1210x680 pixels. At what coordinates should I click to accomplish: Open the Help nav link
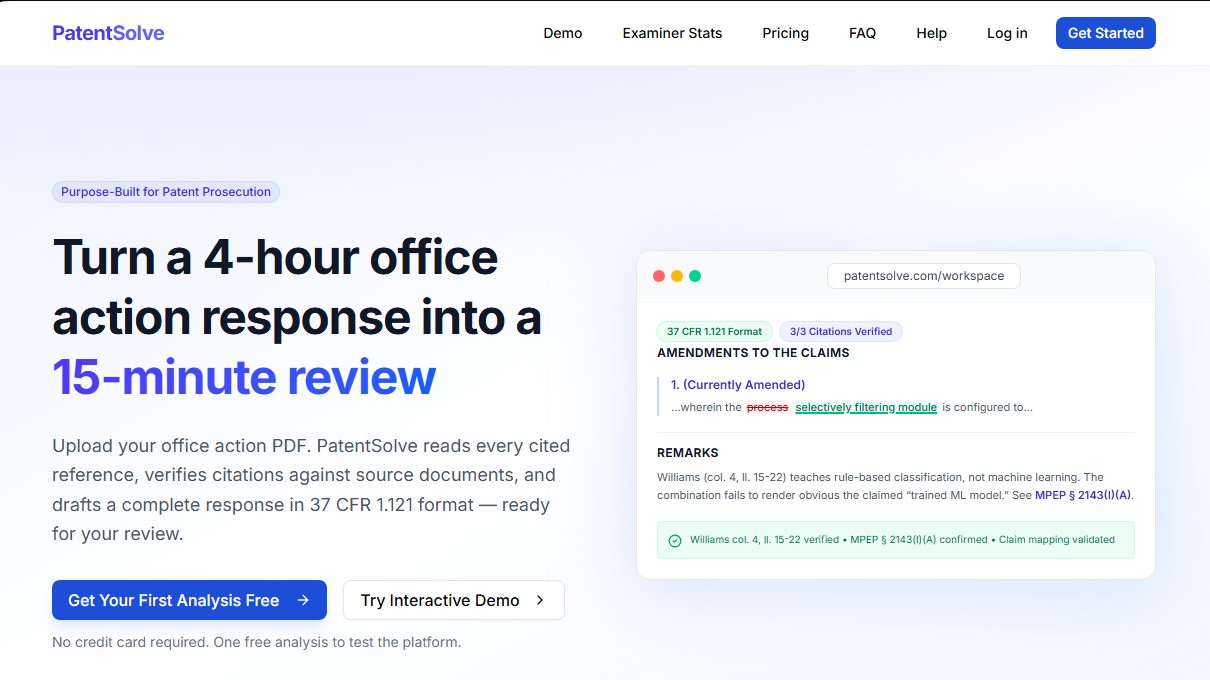click(931, 33)
